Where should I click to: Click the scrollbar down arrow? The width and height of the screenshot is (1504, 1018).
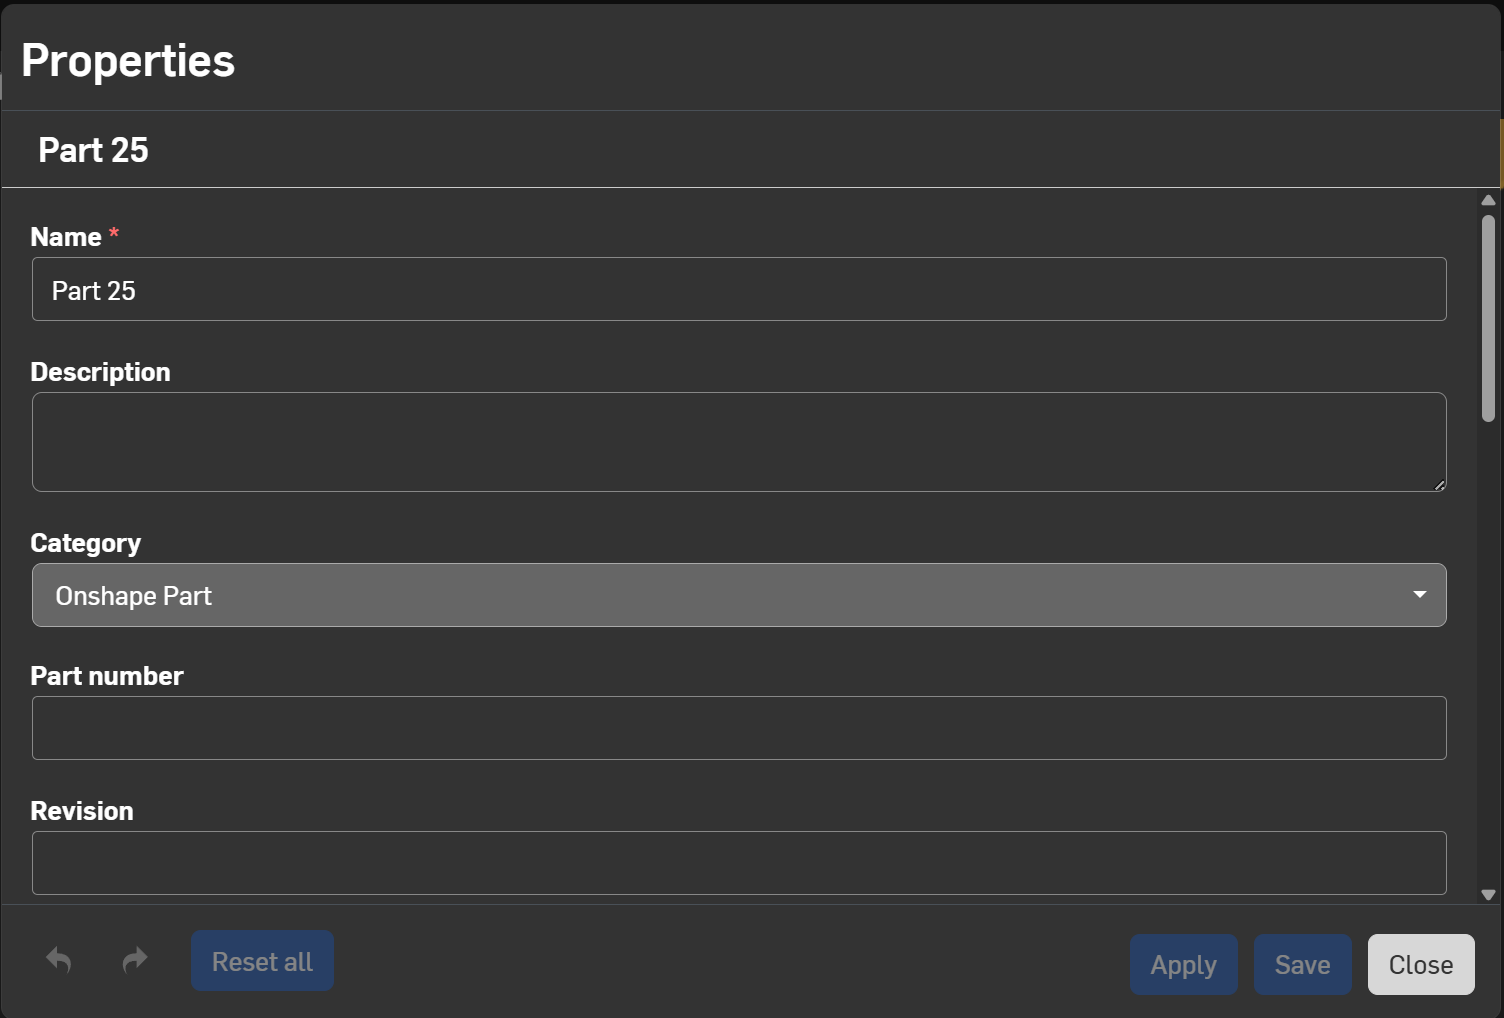pos(1488,895)
